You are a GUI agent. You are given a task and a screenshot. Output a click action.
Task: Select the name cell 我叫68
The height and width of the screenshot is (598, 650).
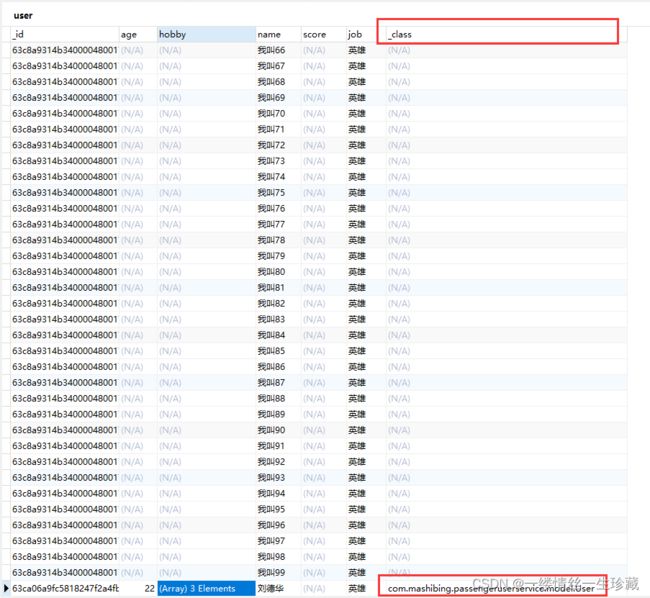[x=278, y=82]
